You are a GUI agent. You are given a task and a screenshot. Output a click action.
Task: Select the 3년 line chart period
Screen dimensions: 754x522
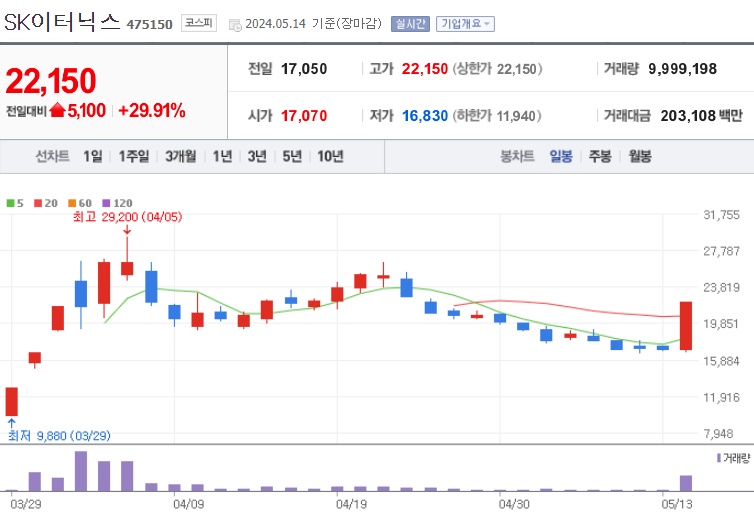coord(257,156)
